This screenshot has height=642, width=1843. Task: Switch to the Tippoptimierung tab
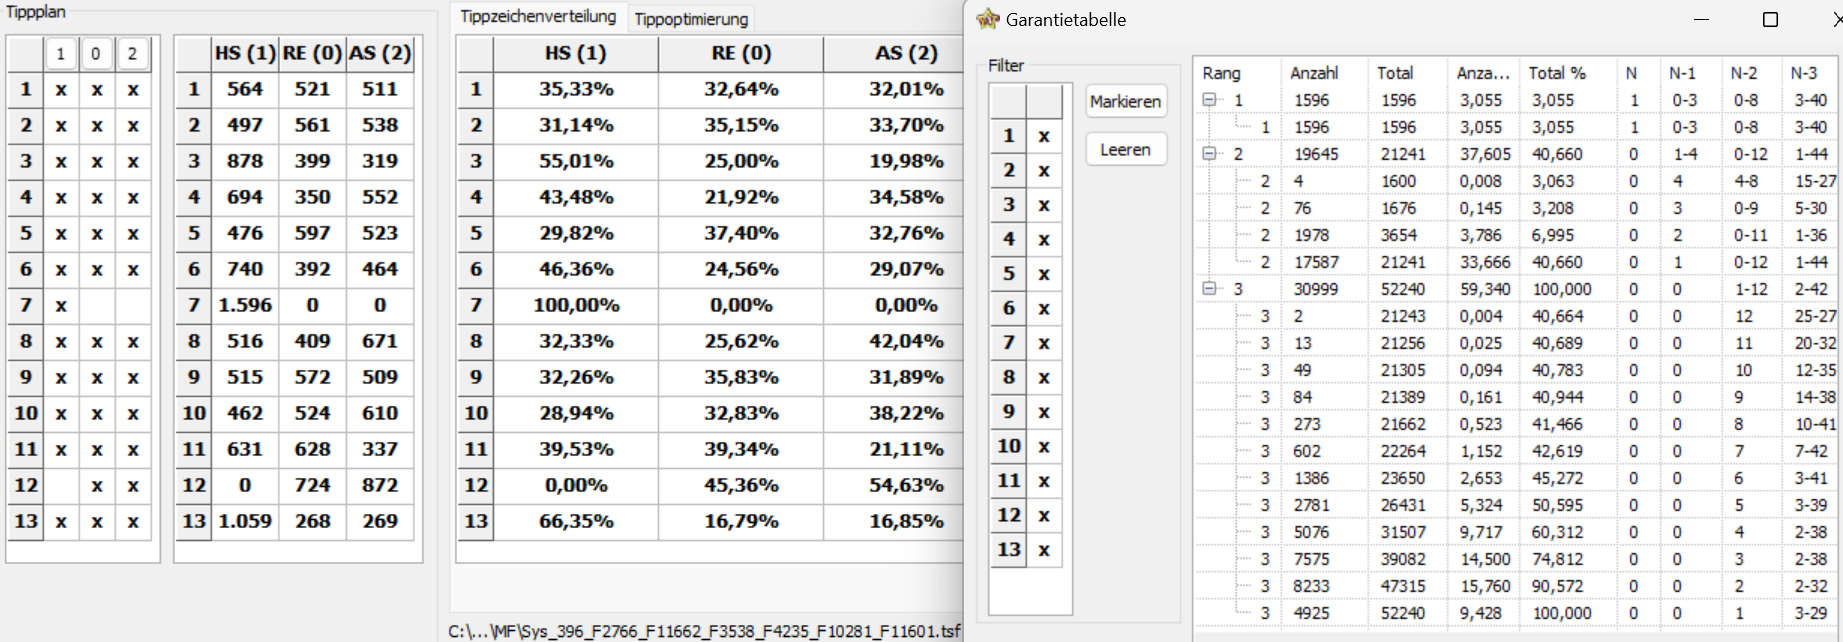pos(691,19)
